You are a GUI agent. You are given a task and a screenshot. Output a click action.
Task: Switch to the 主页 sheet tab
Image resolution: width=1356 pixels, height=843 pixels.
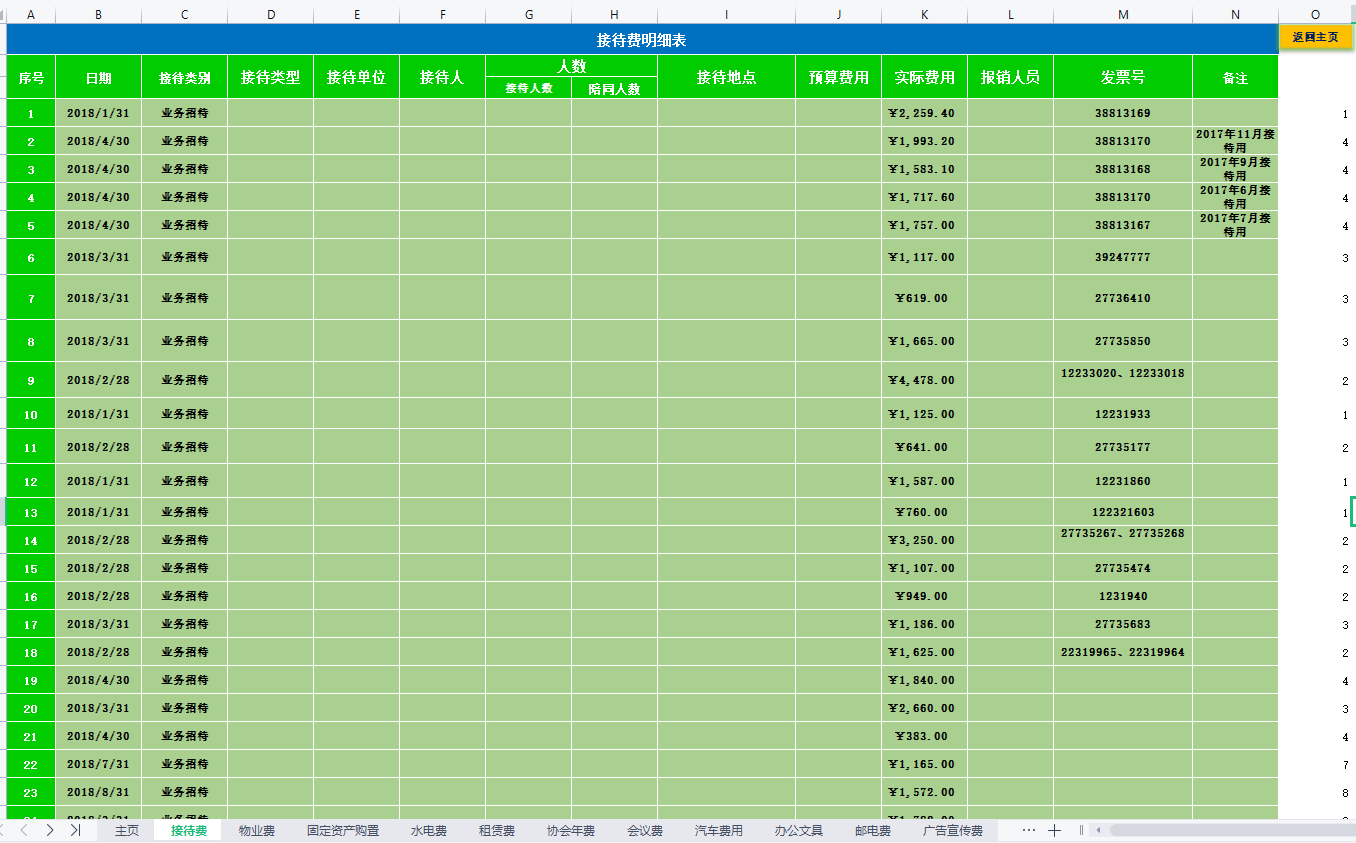(127, 831)
